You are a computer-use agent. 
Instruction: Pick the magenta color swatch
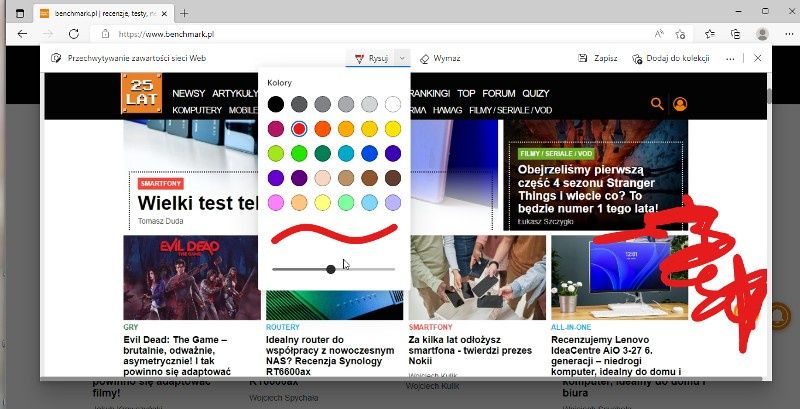click(x=276, y=129)
